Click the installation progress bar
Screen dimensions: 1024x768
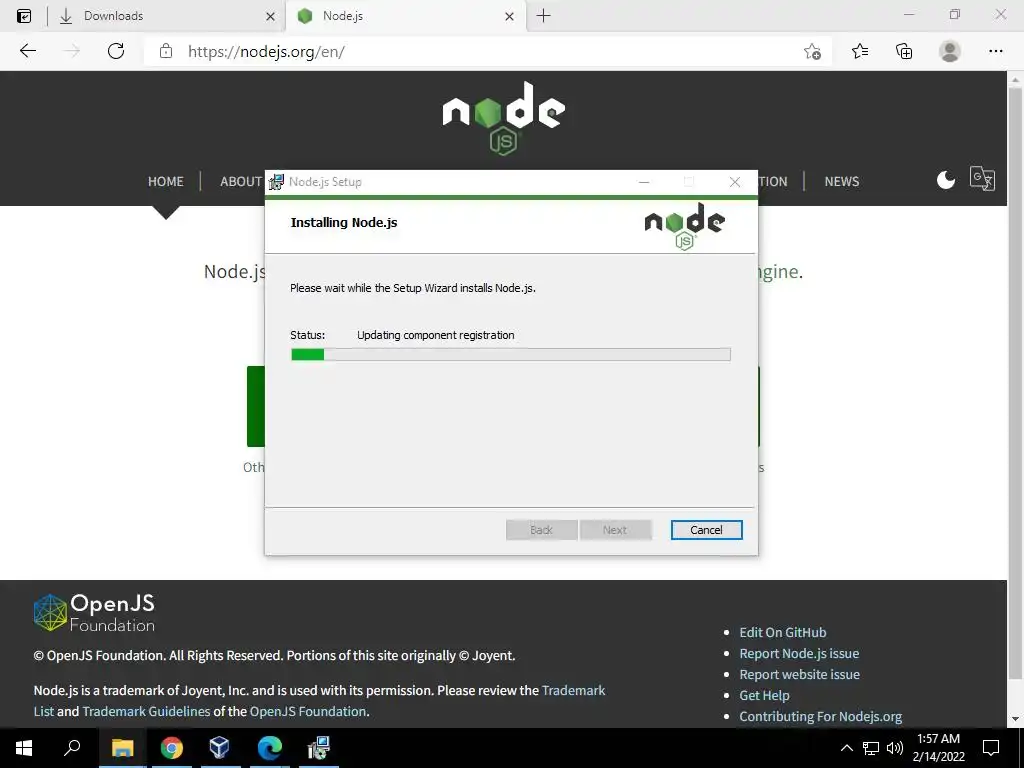(x=511, y=354)
